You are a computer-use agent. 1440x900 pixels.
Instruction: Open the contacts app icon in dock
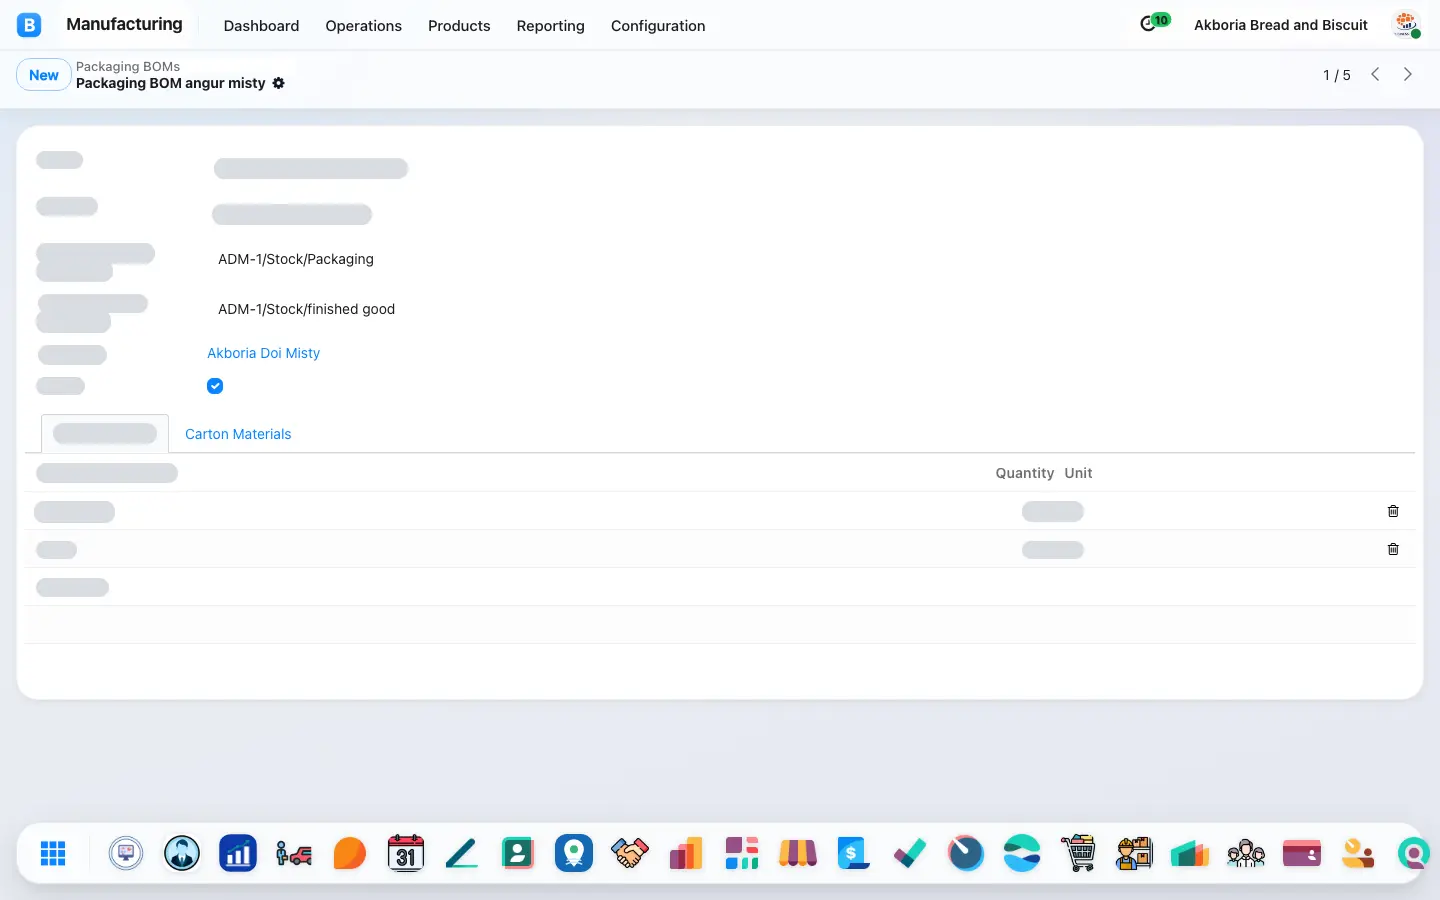click(x=518, y=853)
